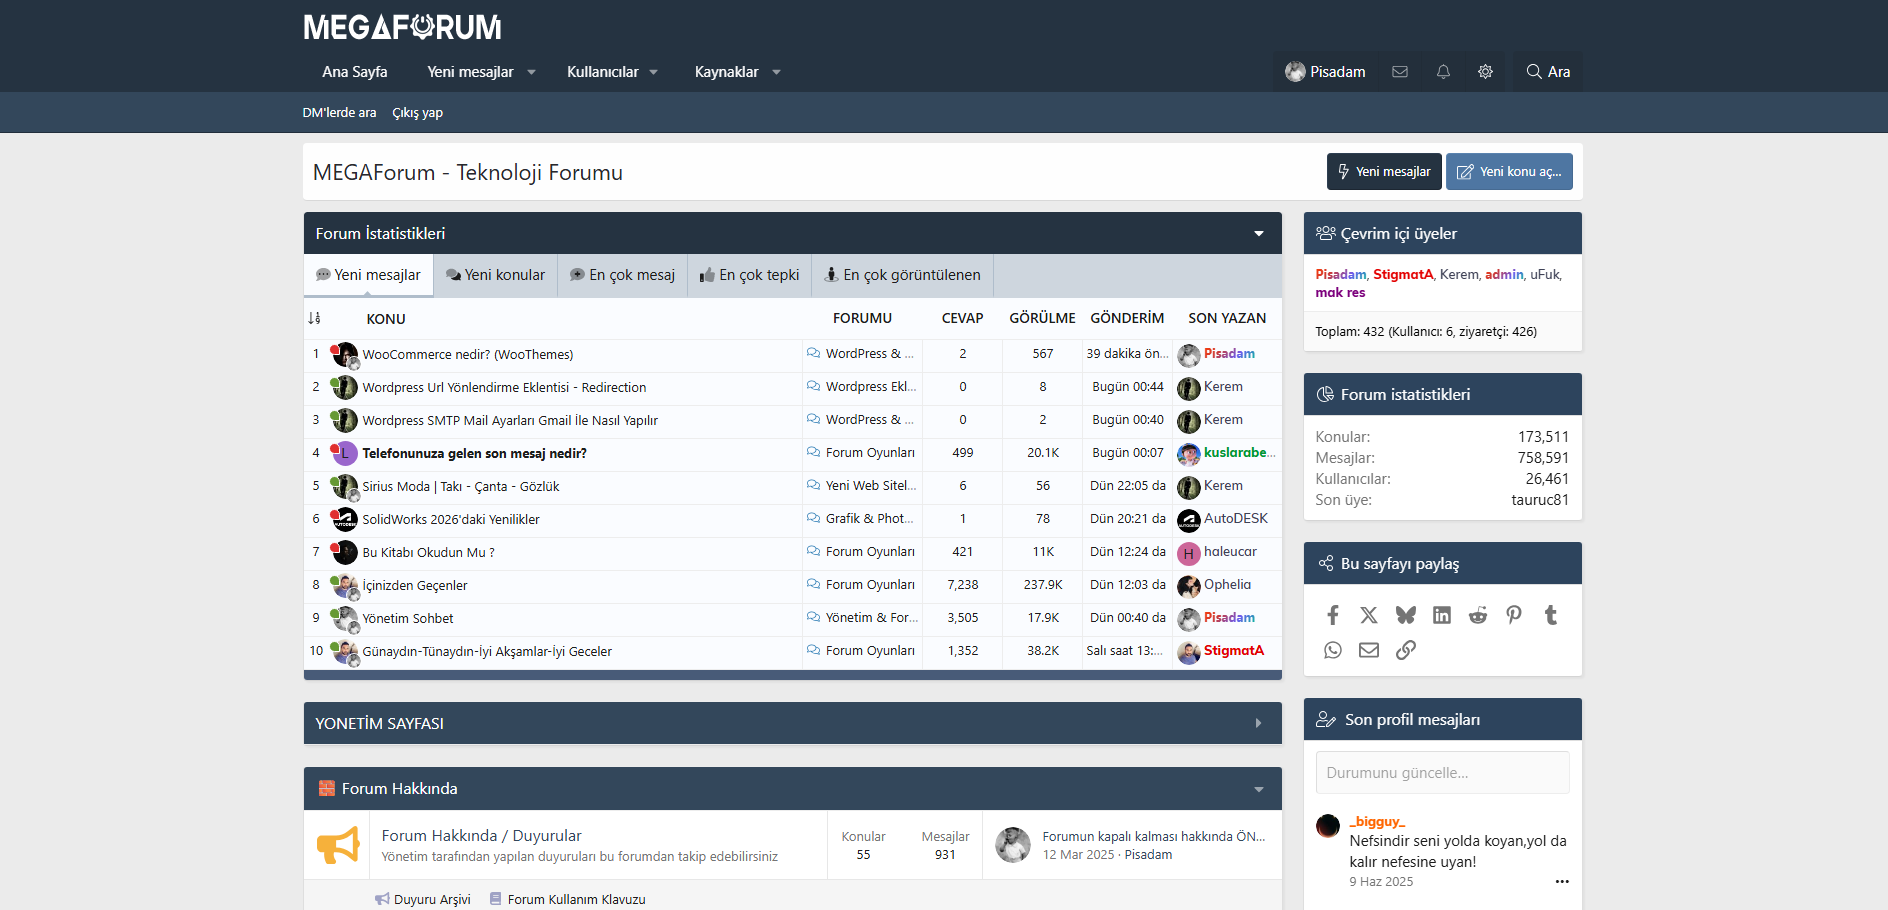Open Wordpress Url Yönlendirme Eklentisi topic
1888x910 pixels.
(504, 388)
